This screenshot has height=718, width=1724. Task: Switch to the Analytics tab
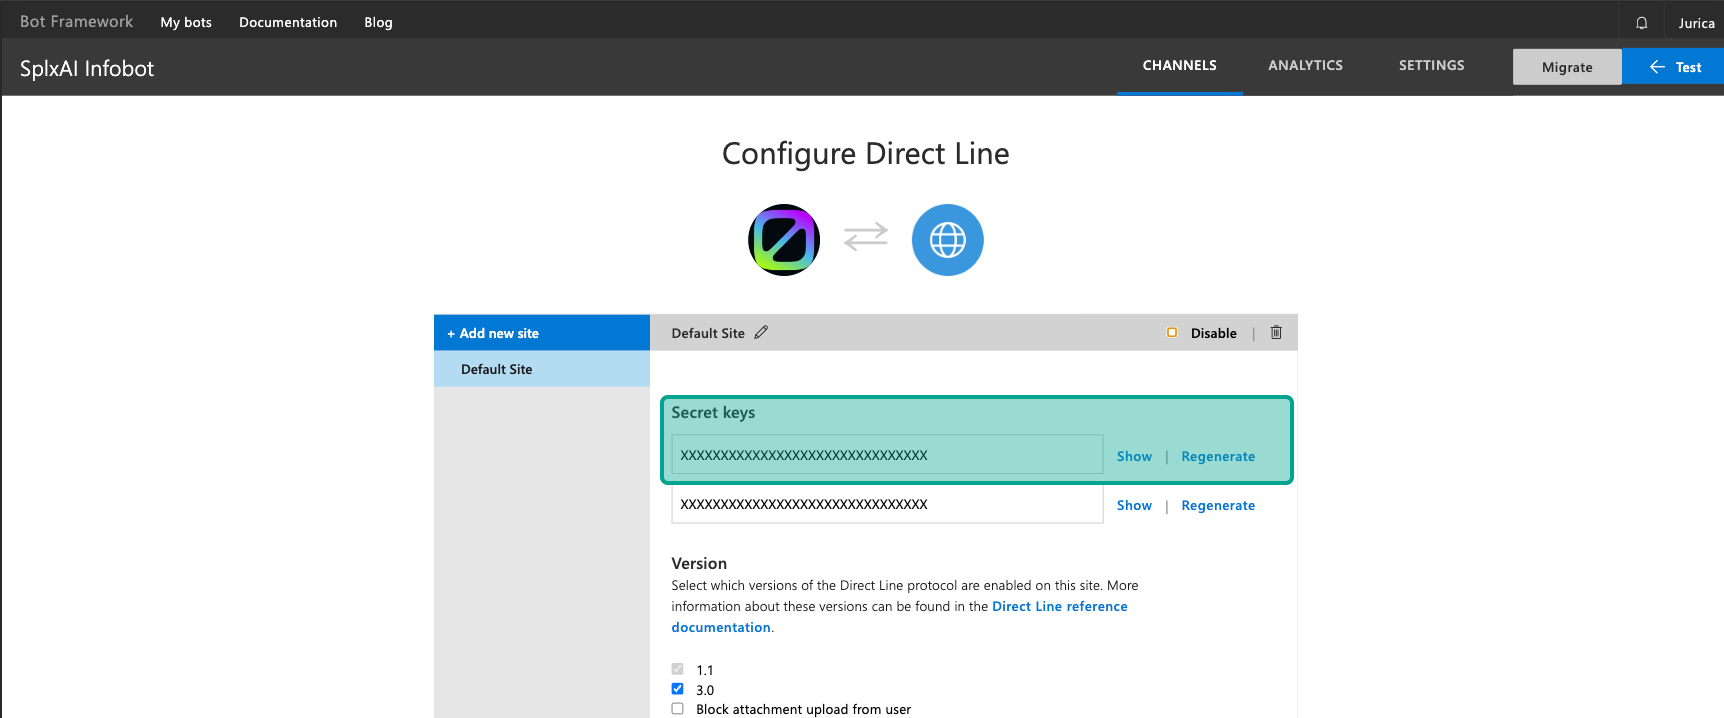(1305, 65)
